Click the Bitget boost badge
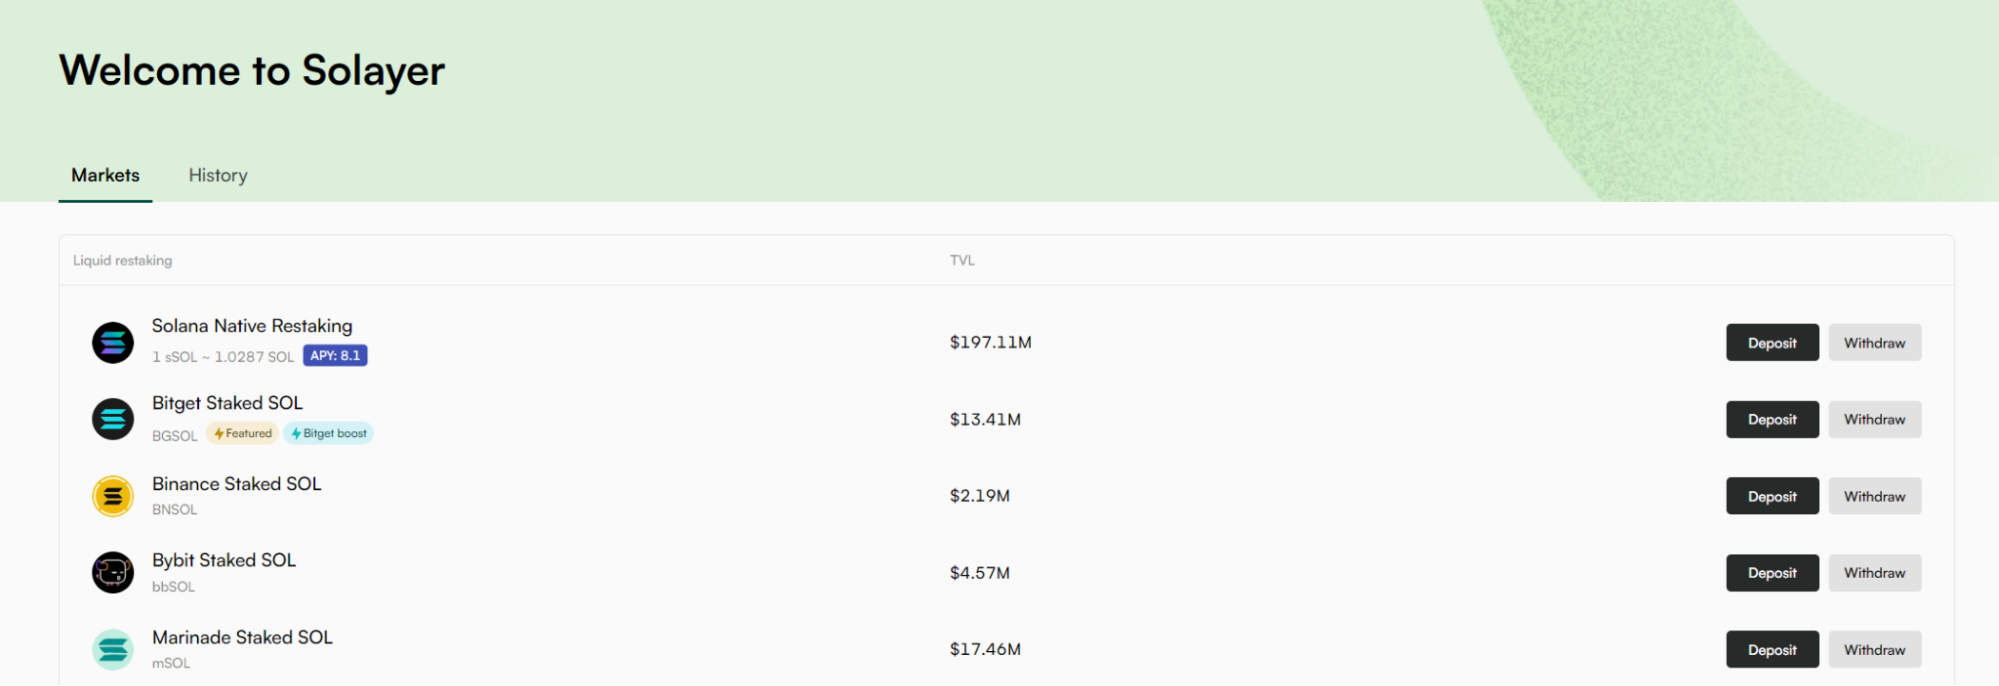1999x686 pixels. tap(329, 433)
